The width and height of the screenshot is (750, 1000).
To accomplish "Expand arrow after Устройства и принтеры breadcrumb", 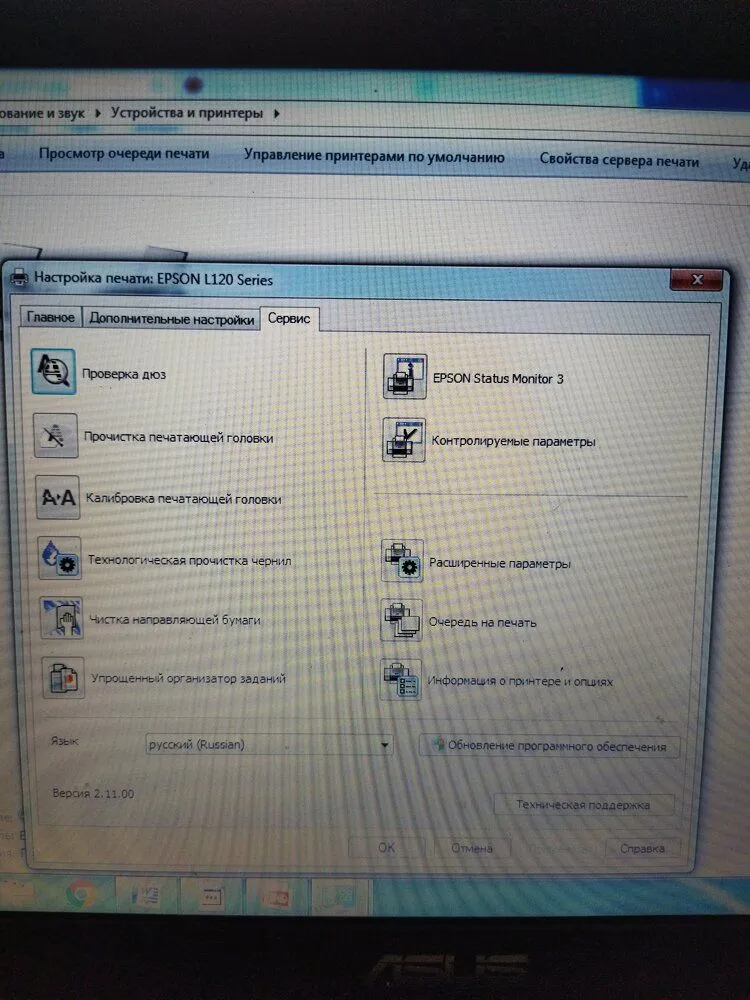I will click(277, 114).
